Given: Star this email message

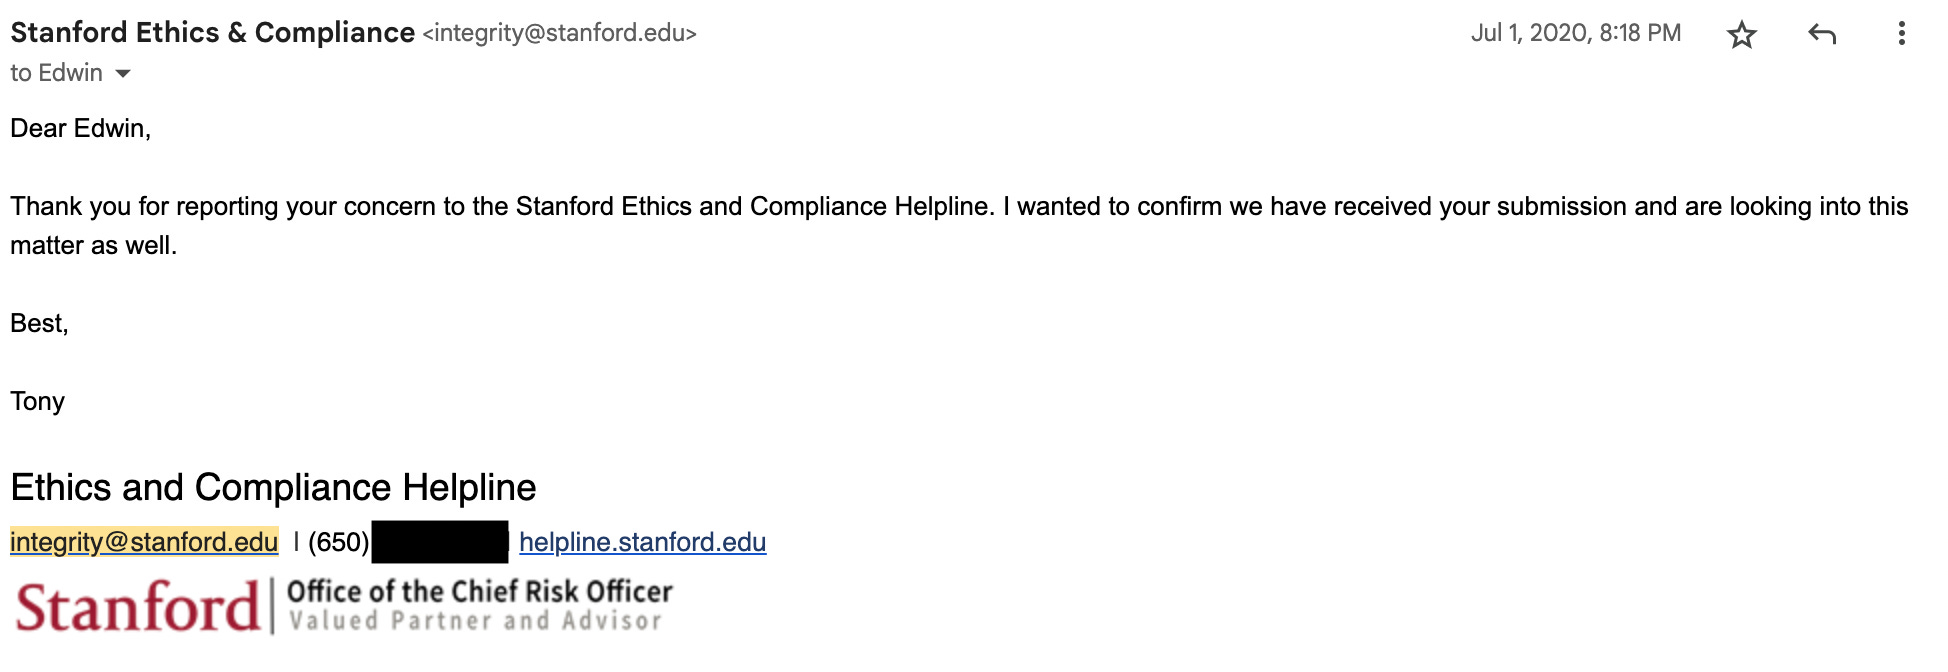Looking at the screenshot, I should point(1741,35).
